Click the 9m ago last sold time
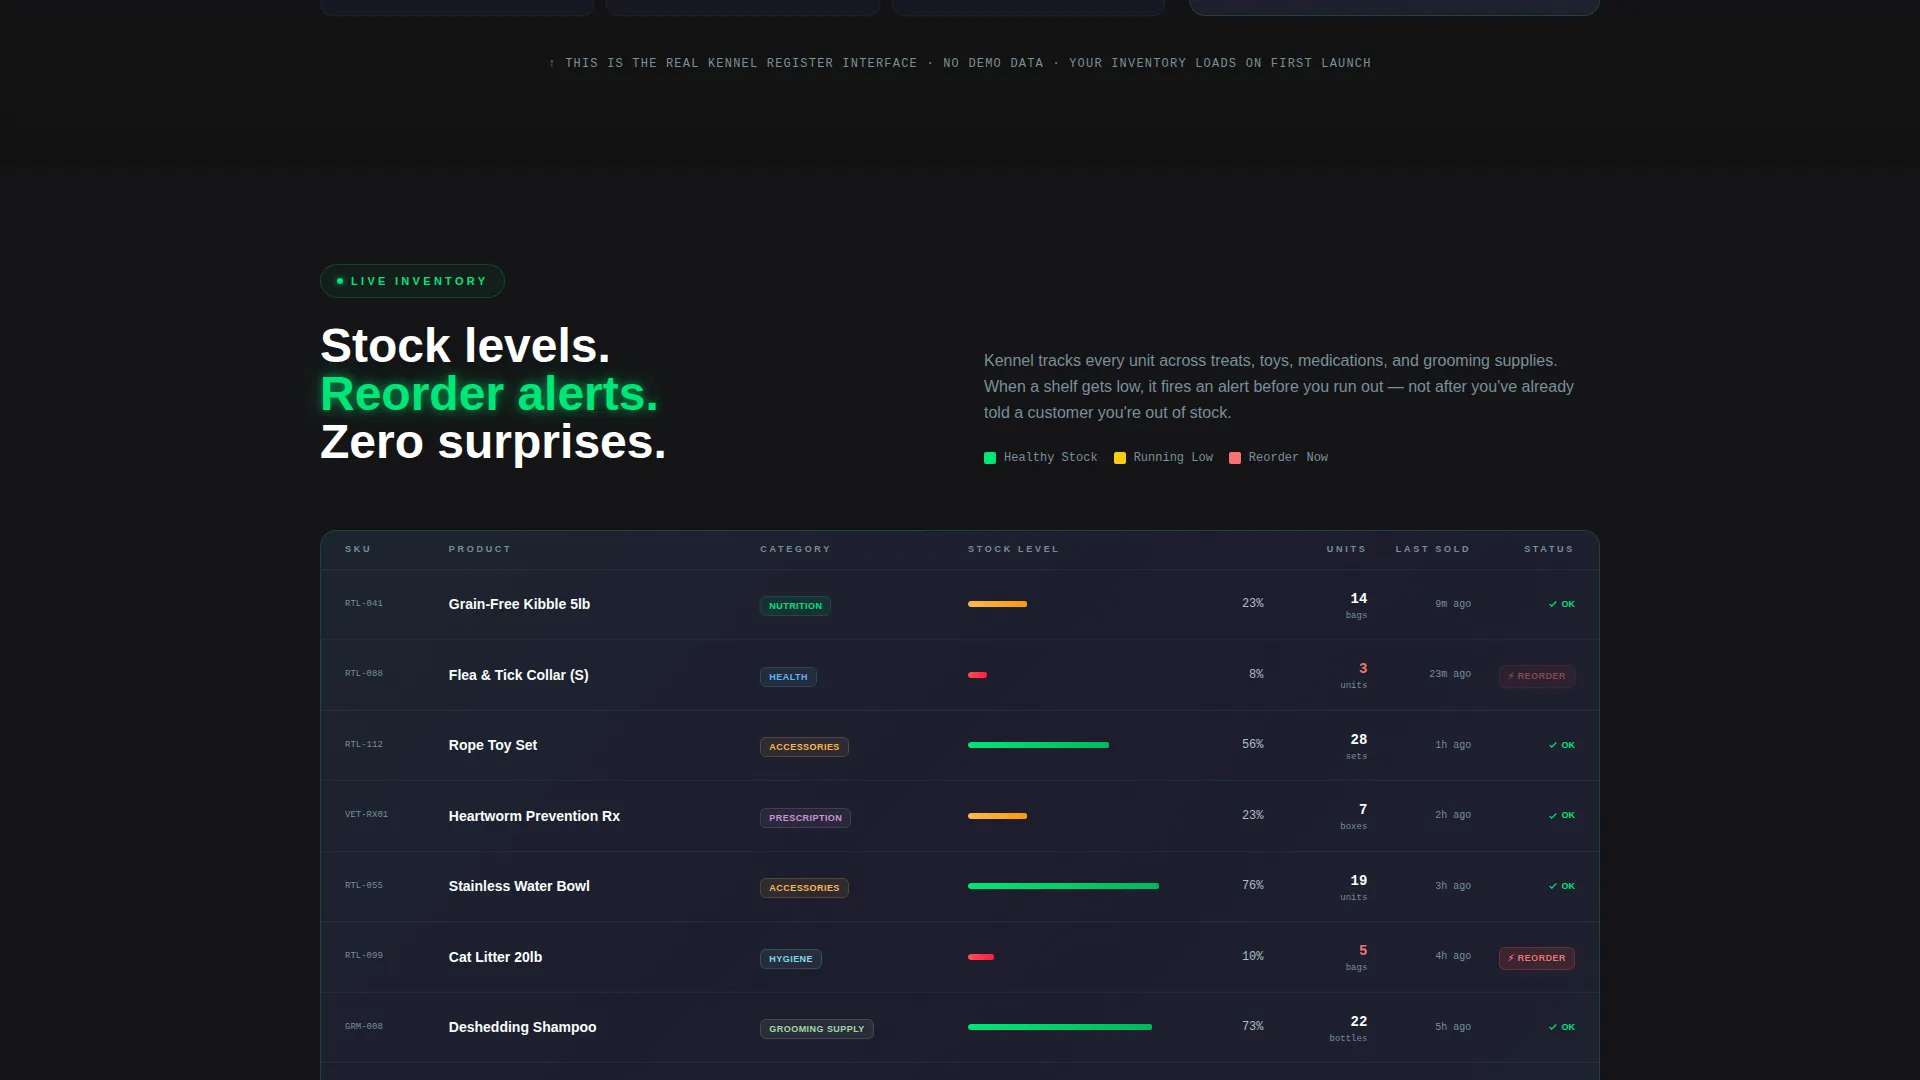 pos(1453,604)
